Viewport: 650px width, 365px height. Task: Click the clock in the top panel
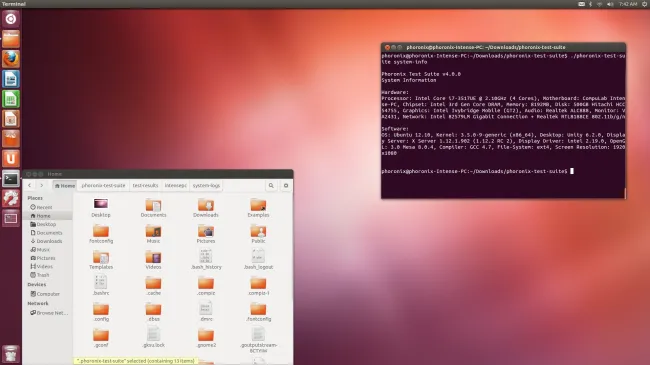pos(628,4)
